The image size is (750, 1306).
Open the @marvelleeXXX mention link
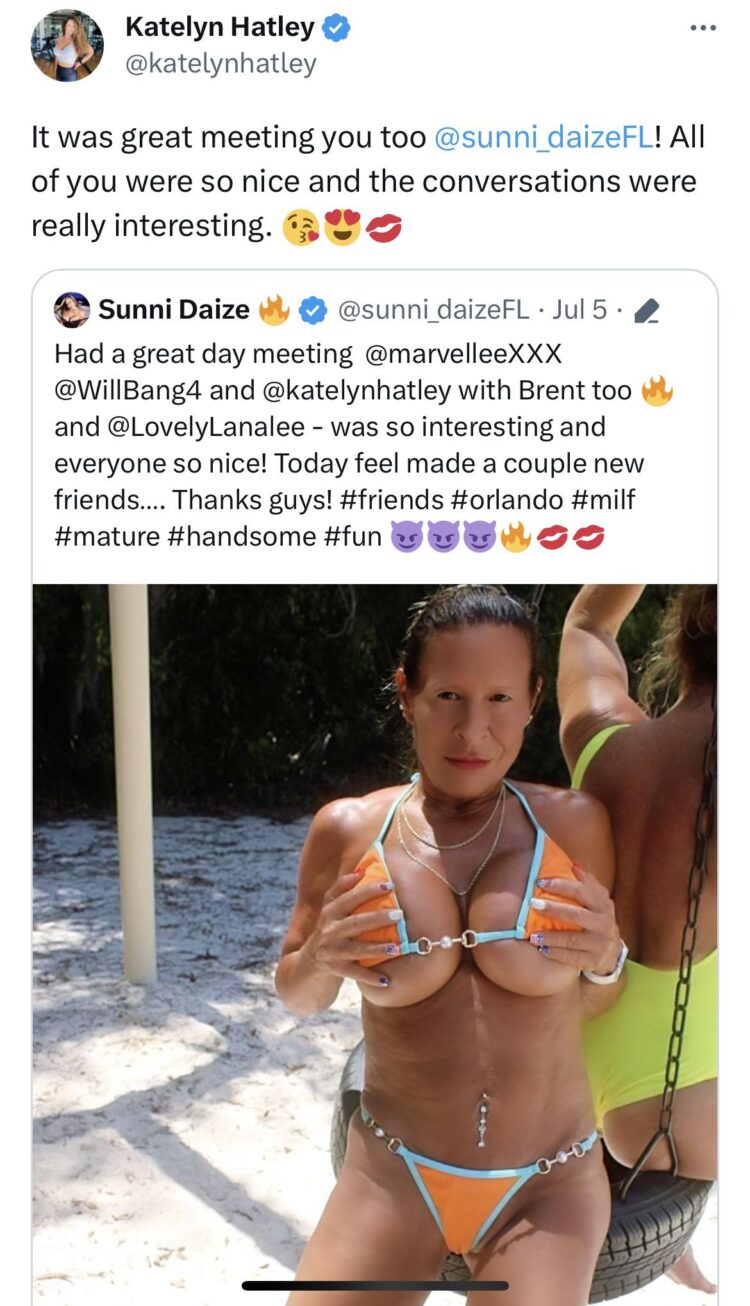click(461, 354)
